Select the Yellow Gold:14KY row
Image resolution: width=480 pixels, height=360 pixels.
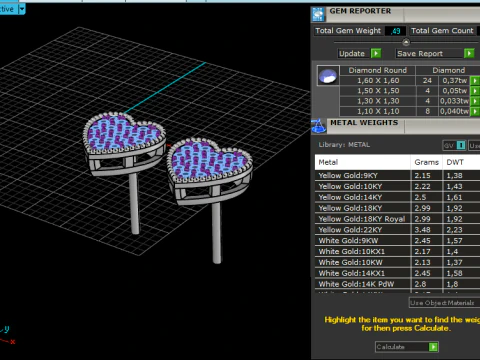[x=397, y=197]
